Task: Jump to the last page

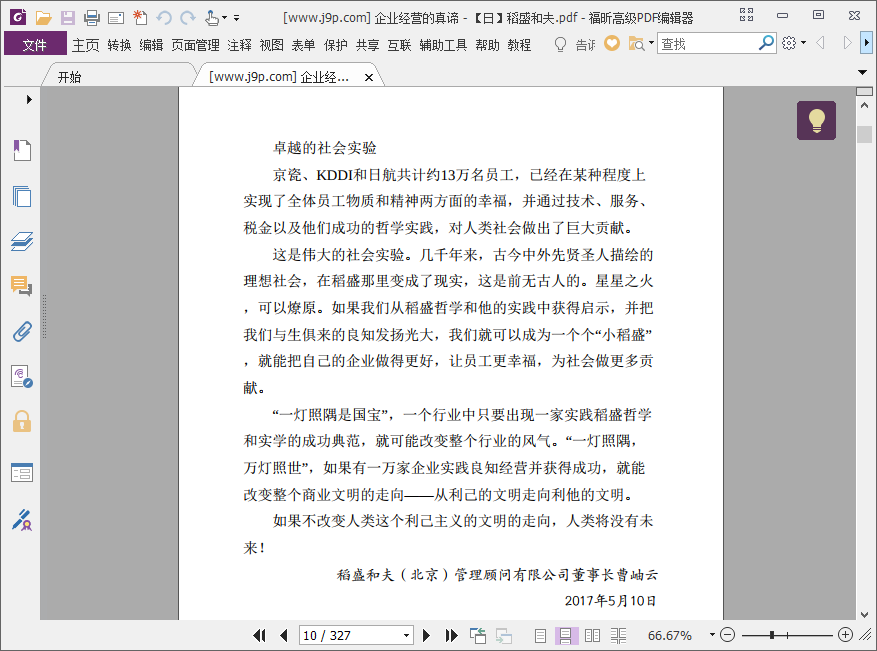Action: (451, 635)
